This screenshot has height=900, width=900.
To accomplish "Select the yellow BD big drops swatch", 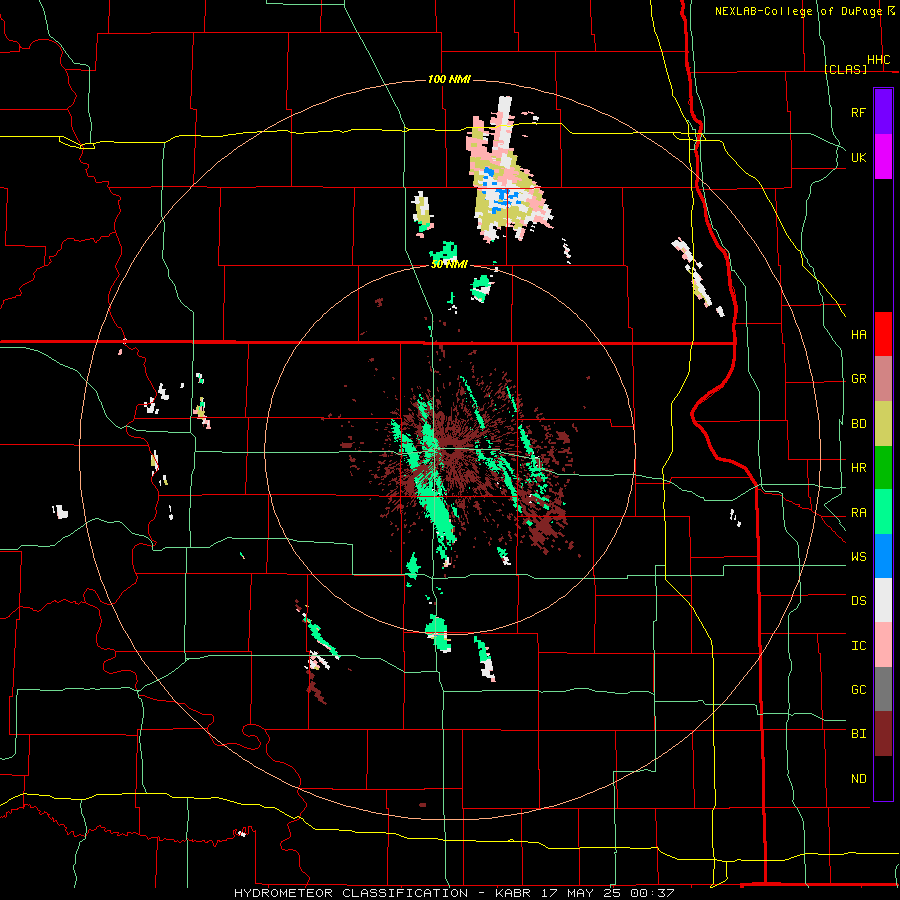I will click(883, 424).
